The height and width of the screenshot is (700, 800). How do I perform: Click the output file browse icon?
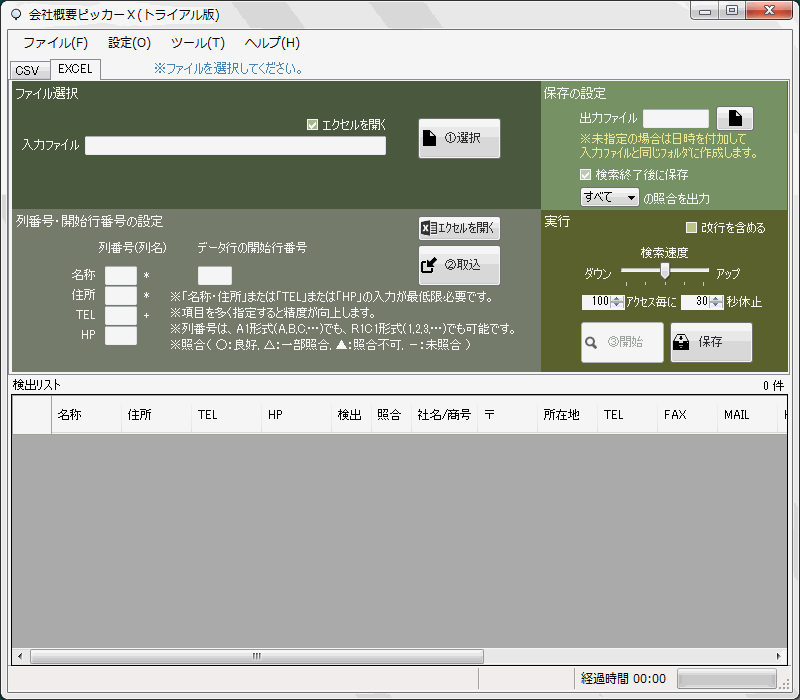click(734, 119)
